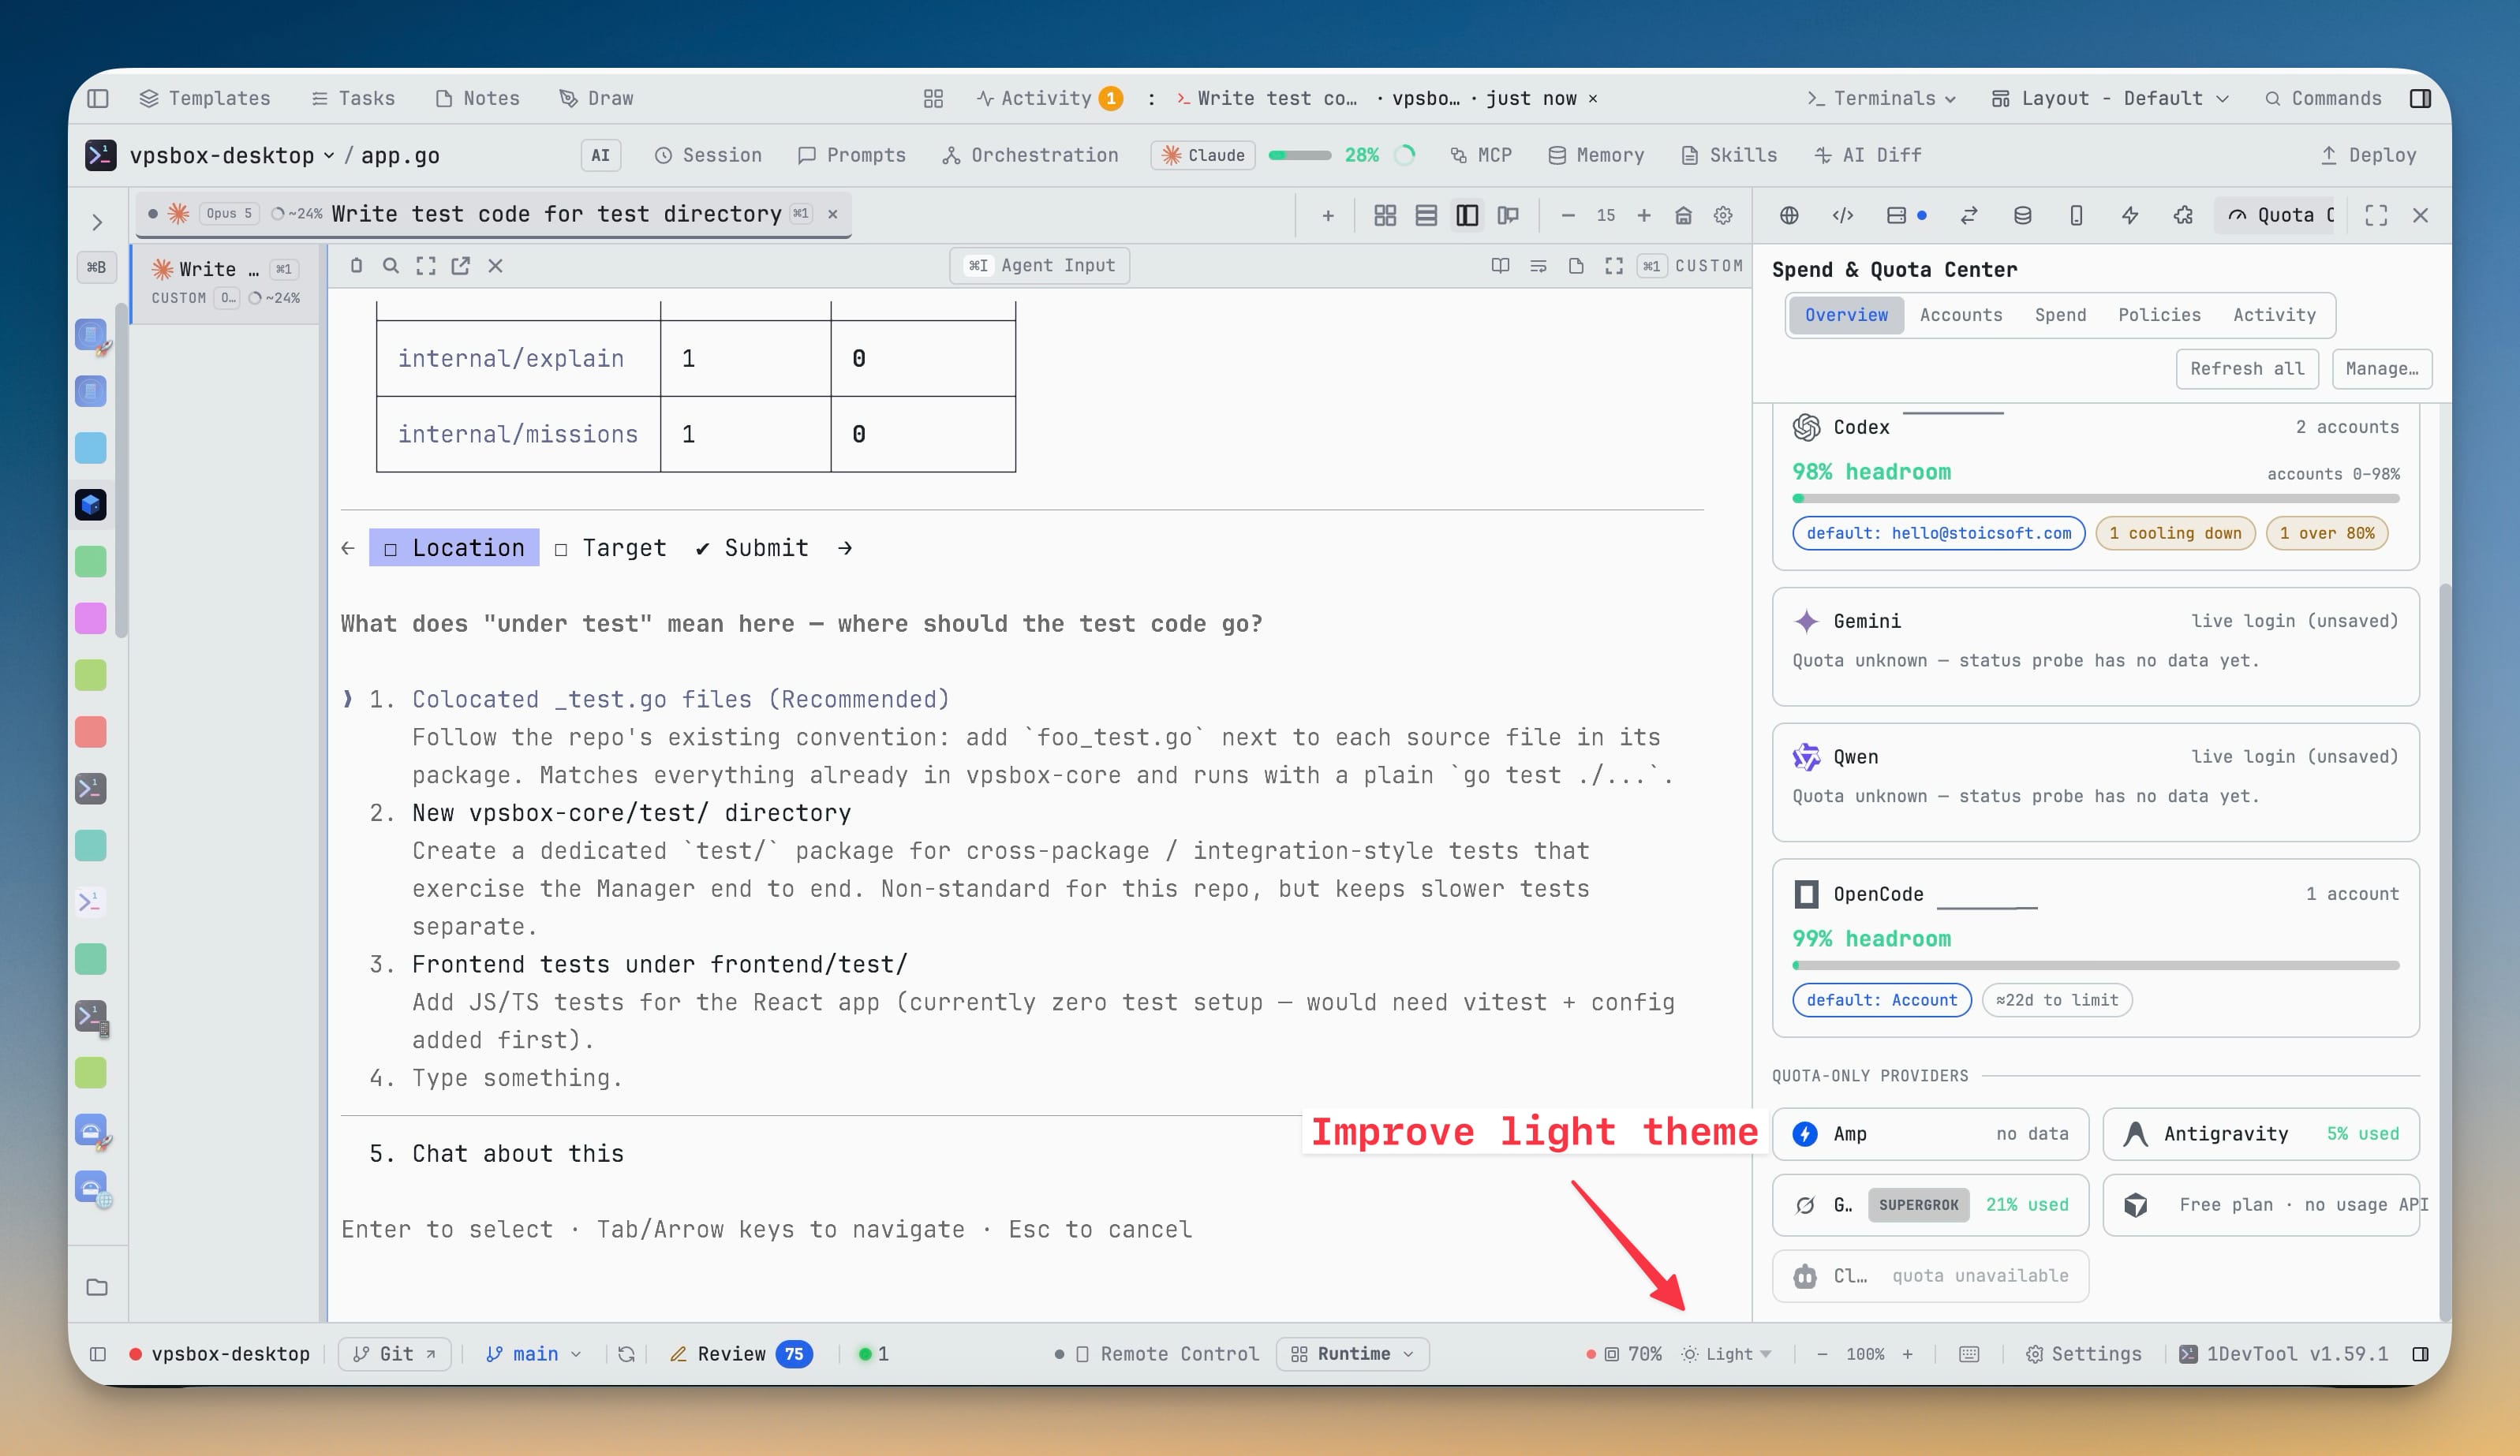Toggle the ⌘B sidebar shortcut button
Viewport: 2520px width, 1456px height.
pos(96,267)
